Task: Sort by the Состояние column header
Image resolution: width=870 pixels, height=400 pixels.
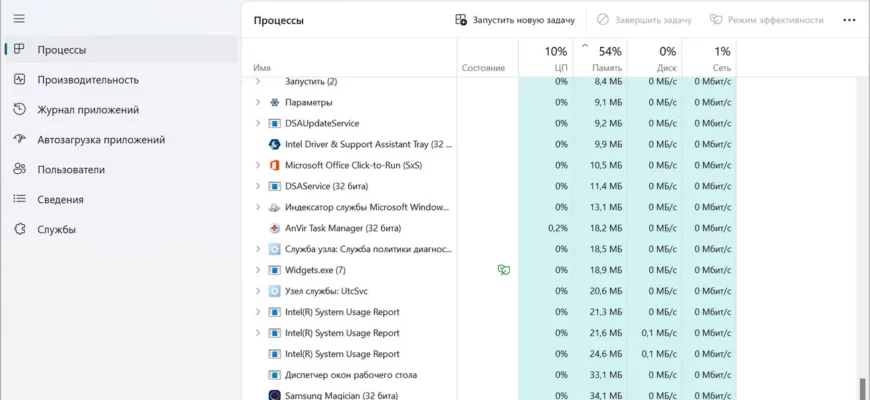Action: pos(488,58)
